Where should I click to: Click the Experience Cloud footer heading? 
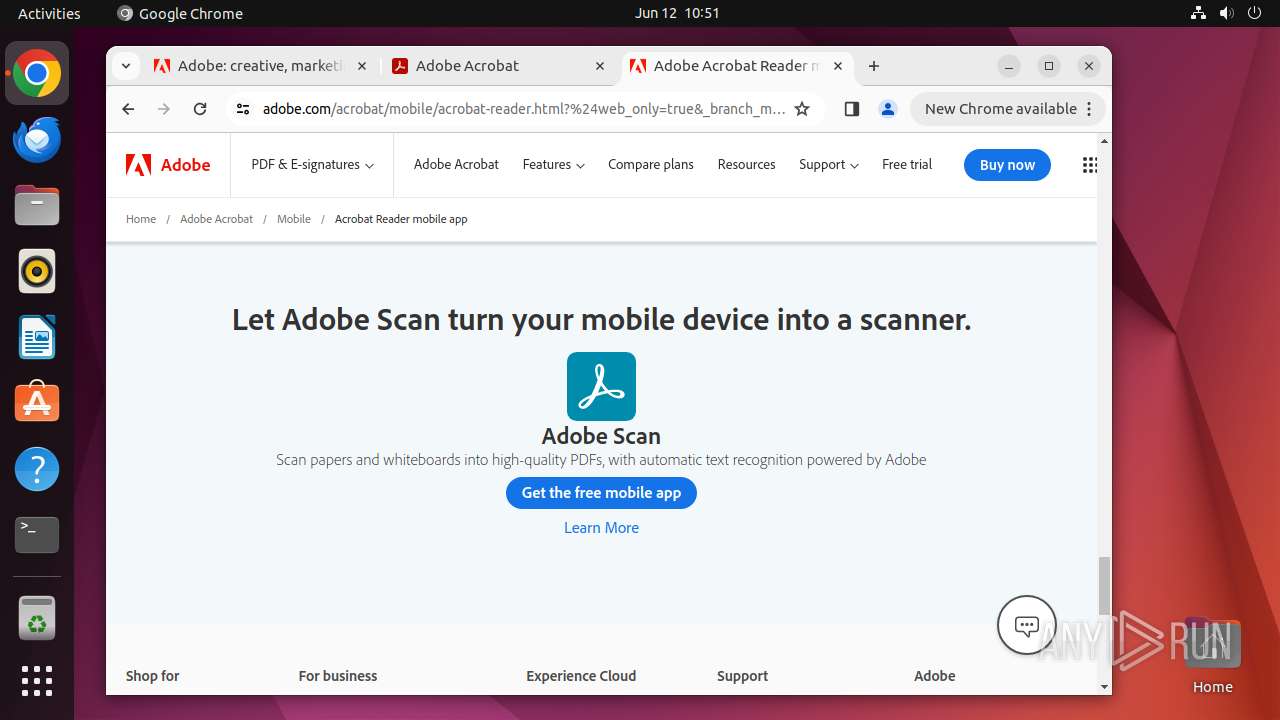click(581, 676)
